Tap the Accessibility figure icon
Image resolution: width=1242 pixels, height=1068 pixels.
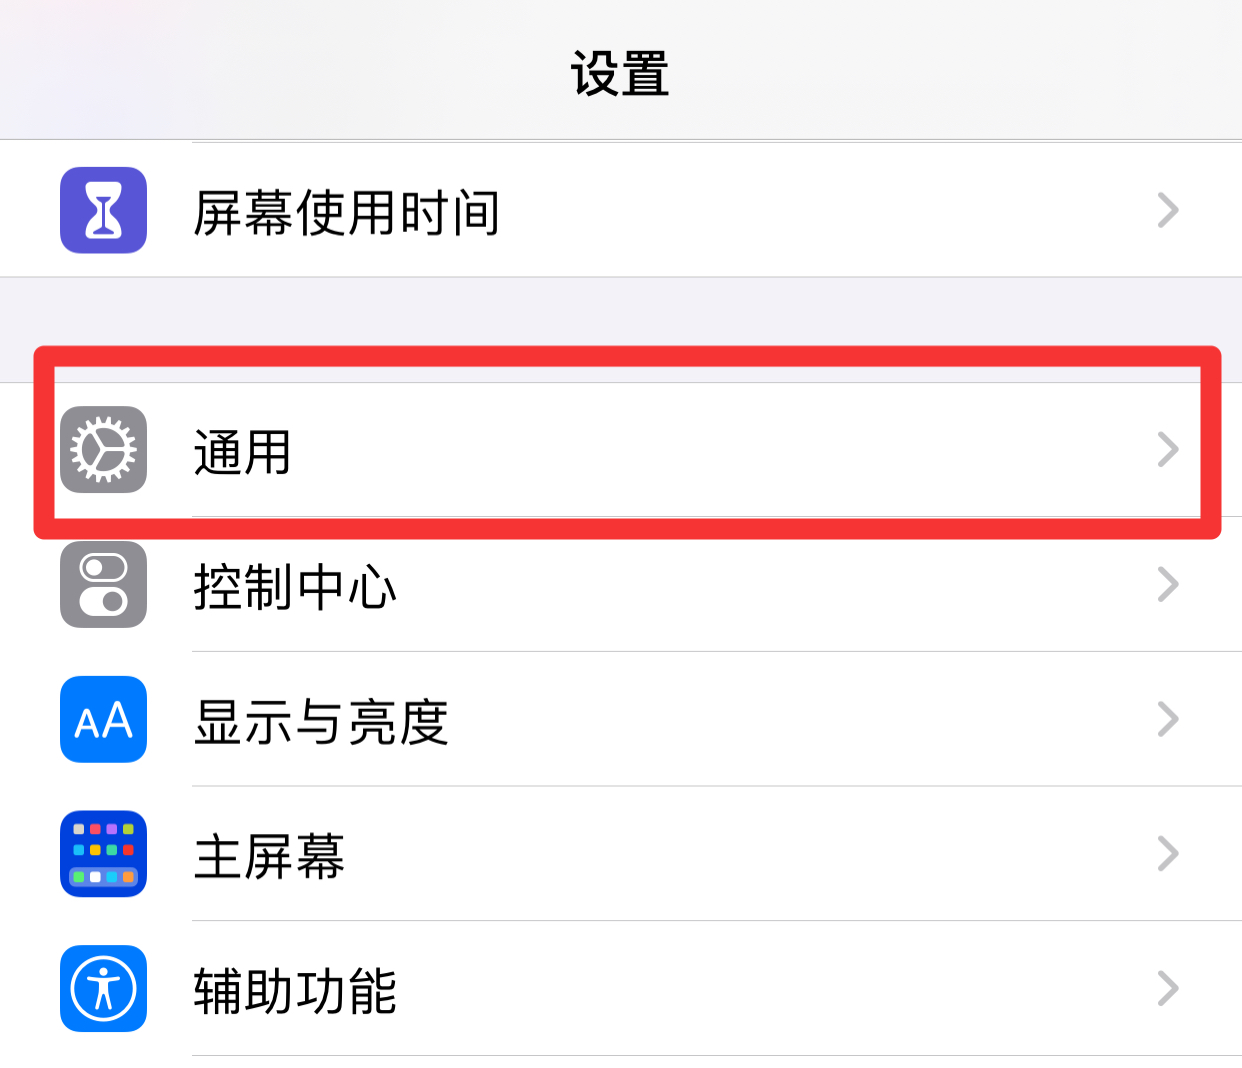tap(103, 988)
